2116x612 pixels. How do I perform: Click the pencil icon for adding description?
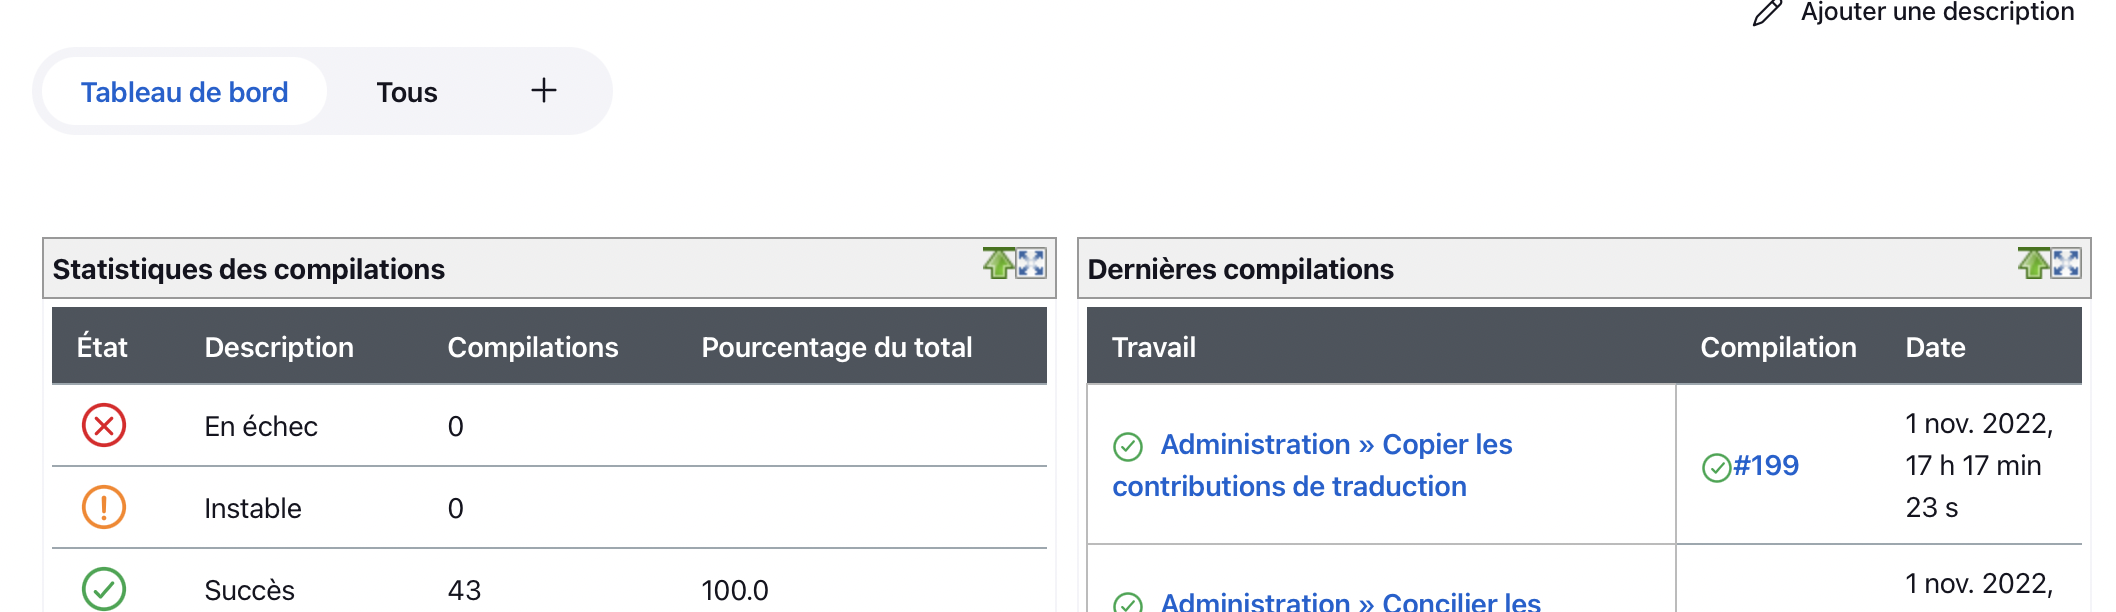click(1767, 13)
